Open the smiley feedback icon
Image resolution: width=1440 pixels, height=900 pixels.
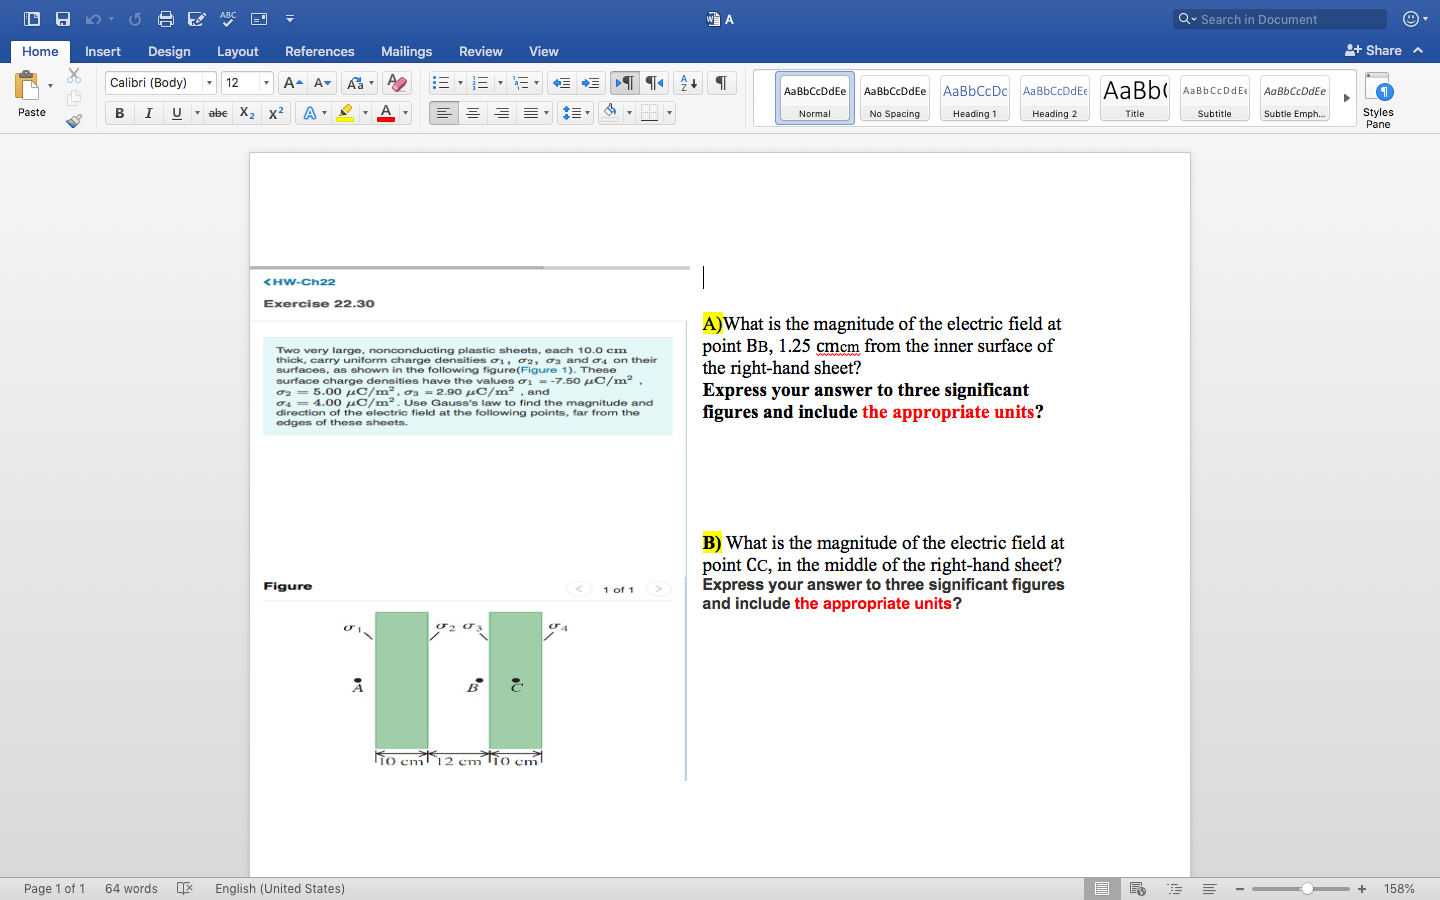point(1411,19)
